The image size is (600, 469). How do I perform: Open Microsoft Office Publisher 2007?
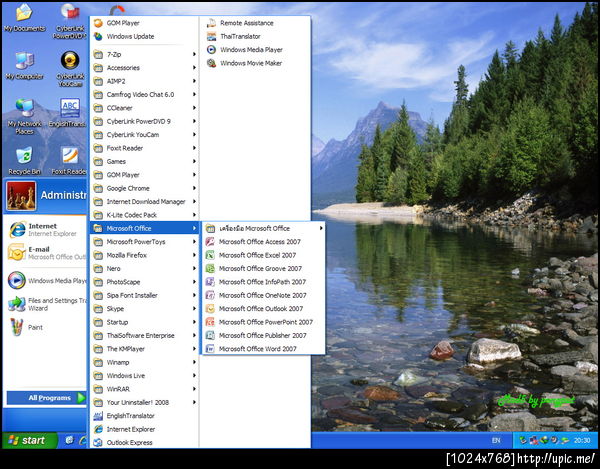click(263, 335)
